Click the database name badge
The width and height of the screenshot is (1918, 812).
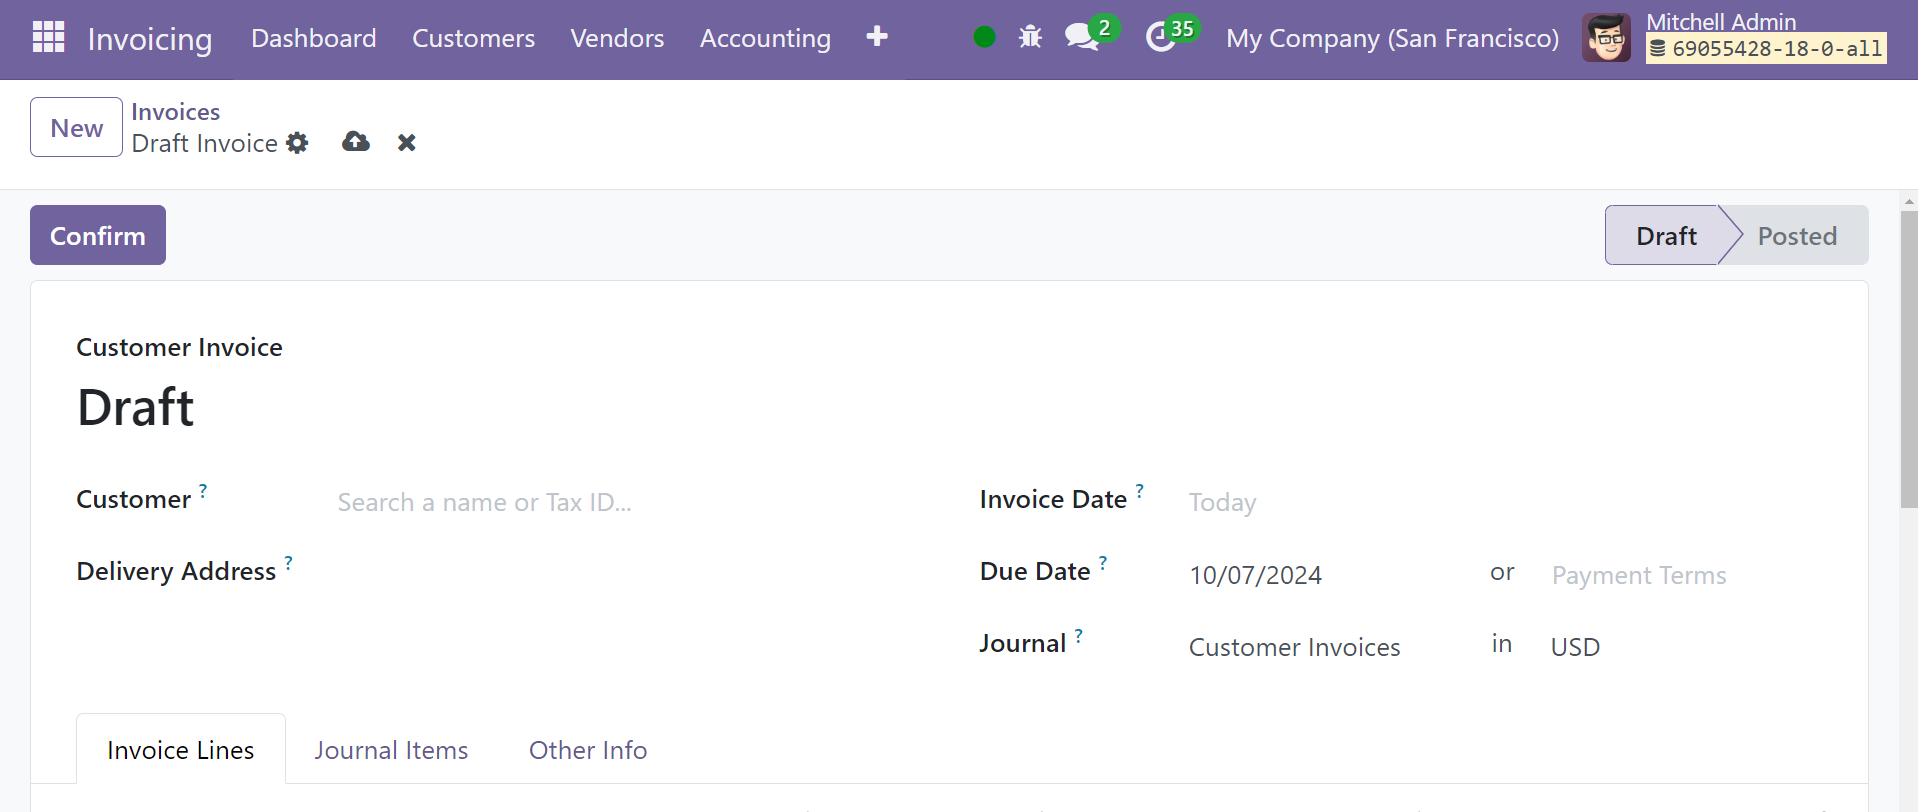tap(1767, 48)
